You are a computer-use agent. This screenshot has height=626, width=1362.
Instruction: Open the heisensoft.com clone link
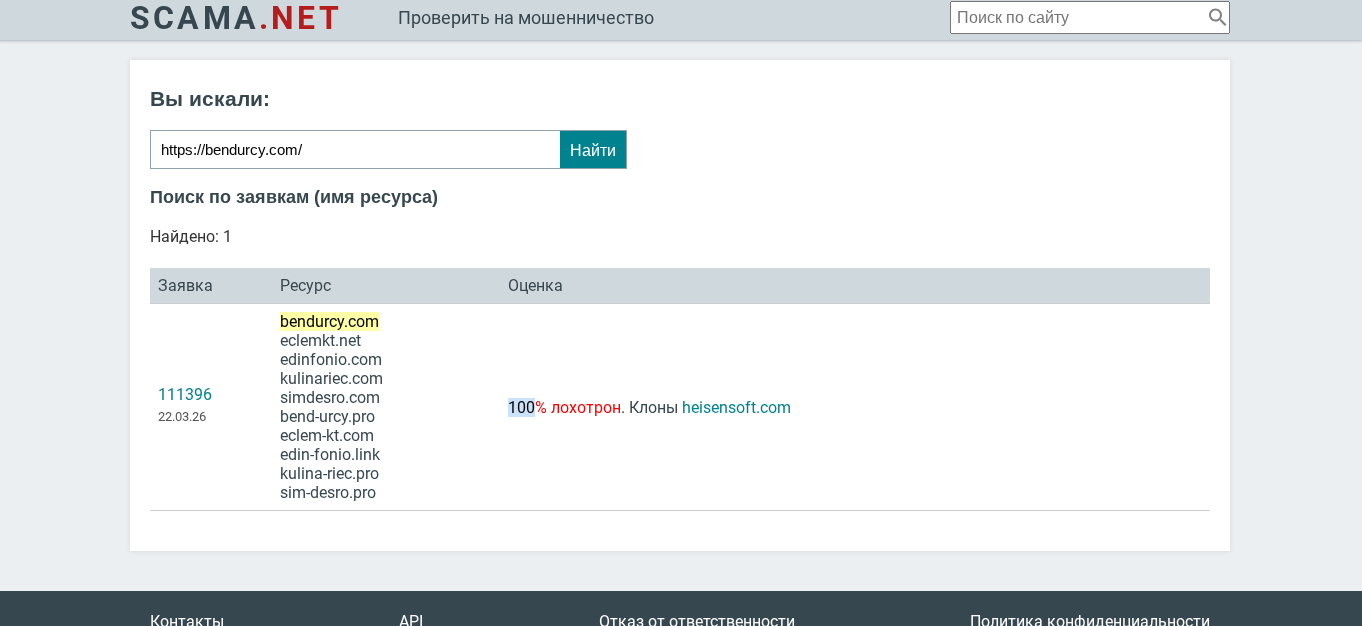[736, 408]
